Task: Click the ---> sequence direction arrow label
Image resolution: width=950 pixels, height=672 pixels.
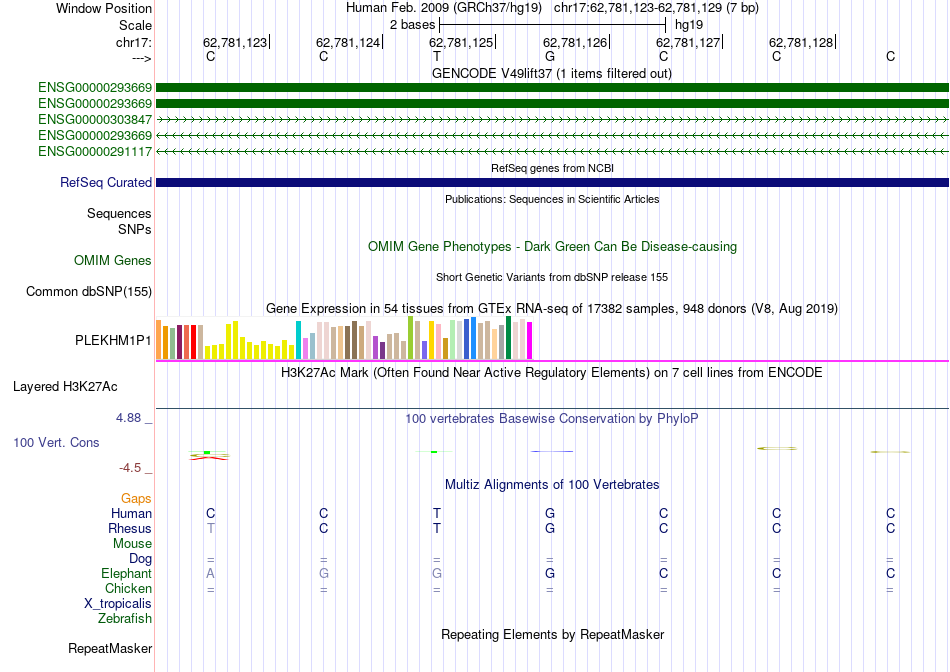Action: pos(141,58)
